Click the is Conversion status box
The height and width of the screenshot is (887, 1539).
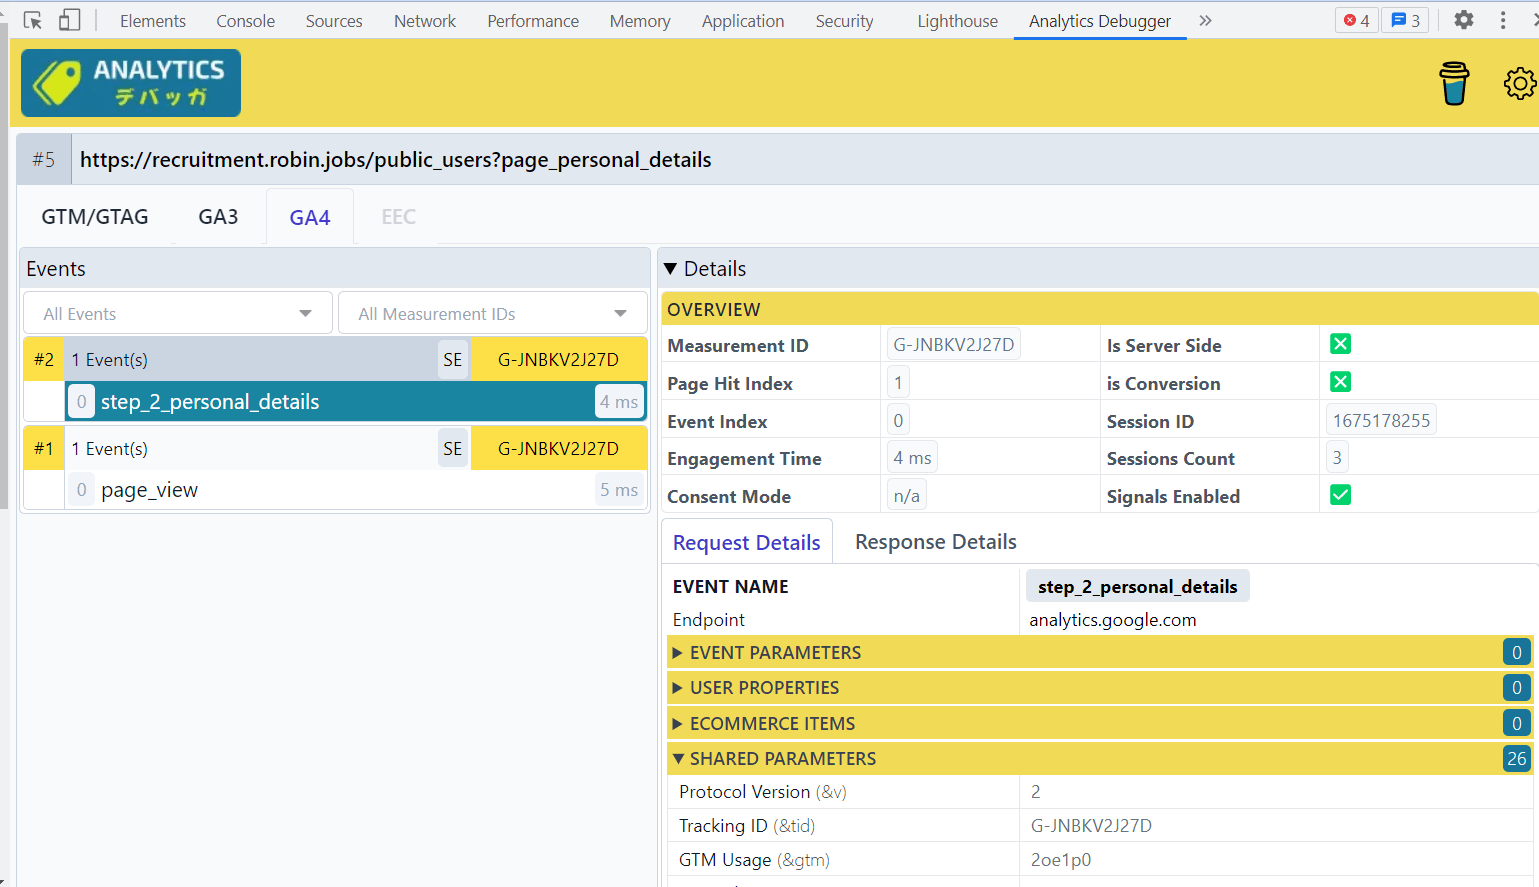click(1340, 382)
